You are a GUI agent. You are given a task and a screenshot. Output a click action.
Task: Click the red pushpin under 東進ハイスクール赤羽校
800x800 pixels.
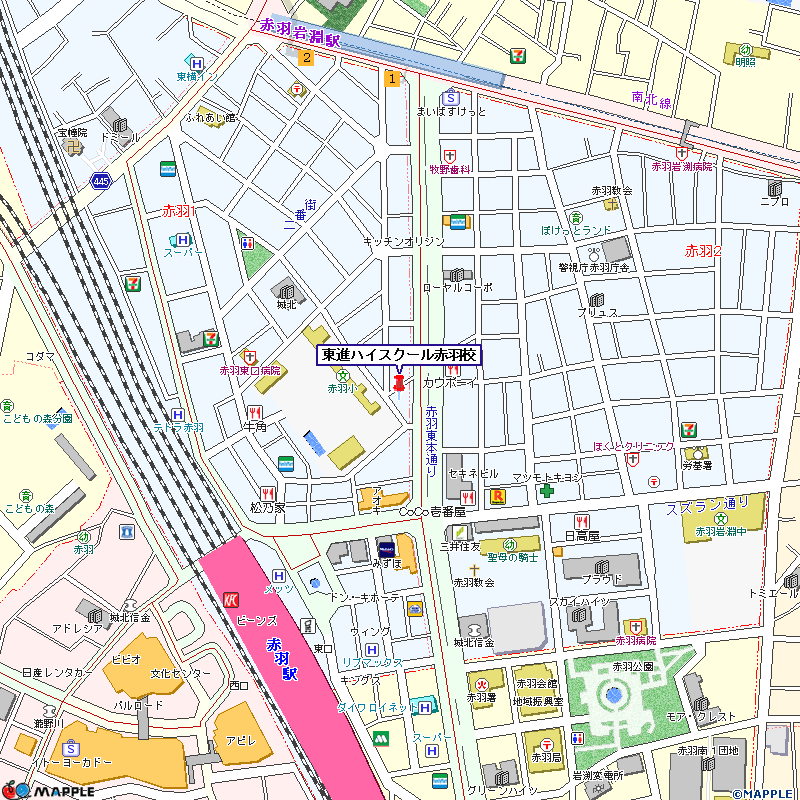[398, 384]
